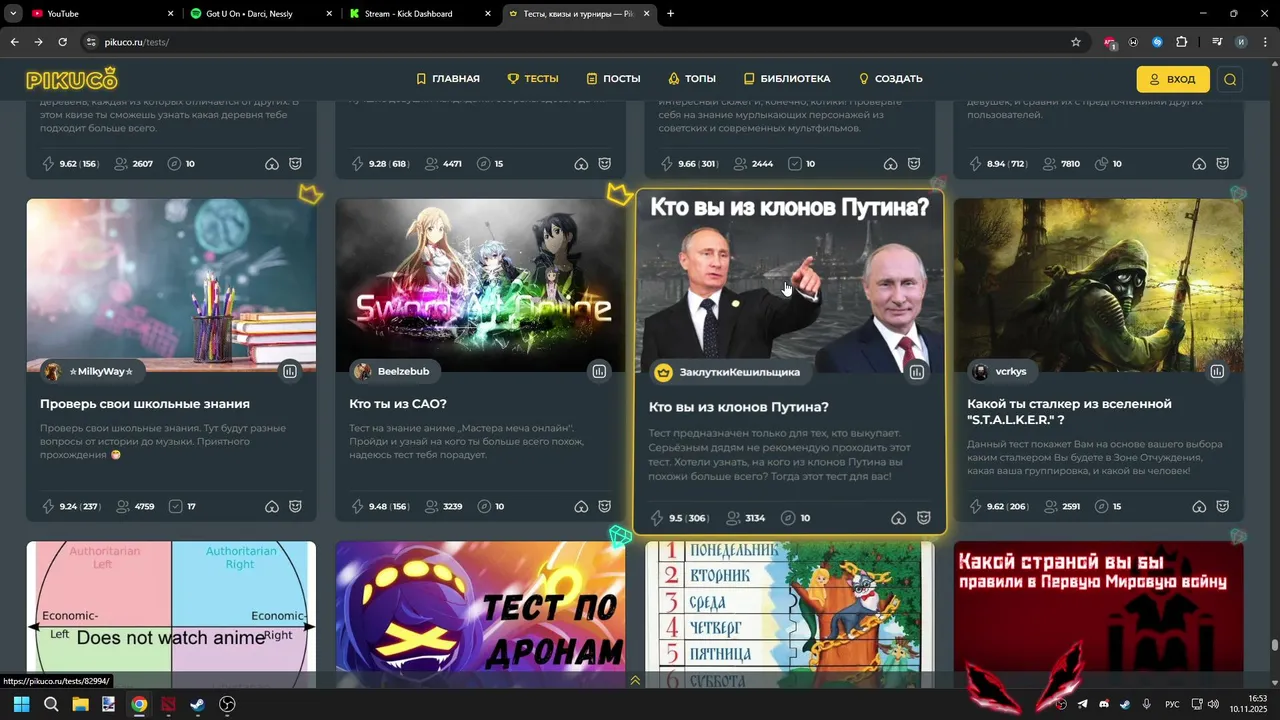Viewport: 1280px width, 720px height.
Task: Click face icon on the S.T.A.L.K.E.R. card
Action: coord(1223,507)
